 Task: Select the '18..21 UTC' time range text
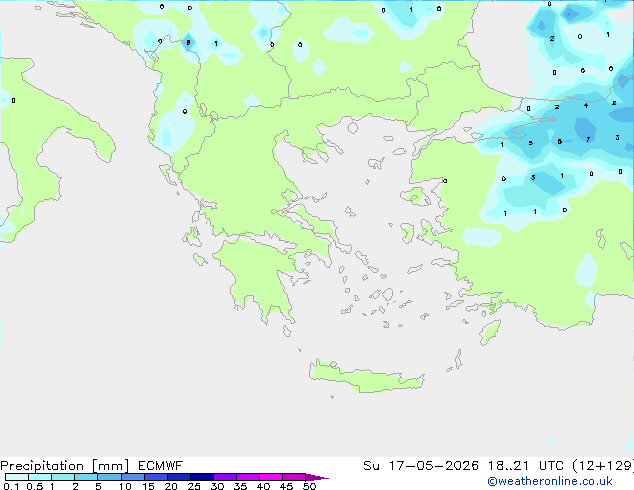tap(525, 465)
